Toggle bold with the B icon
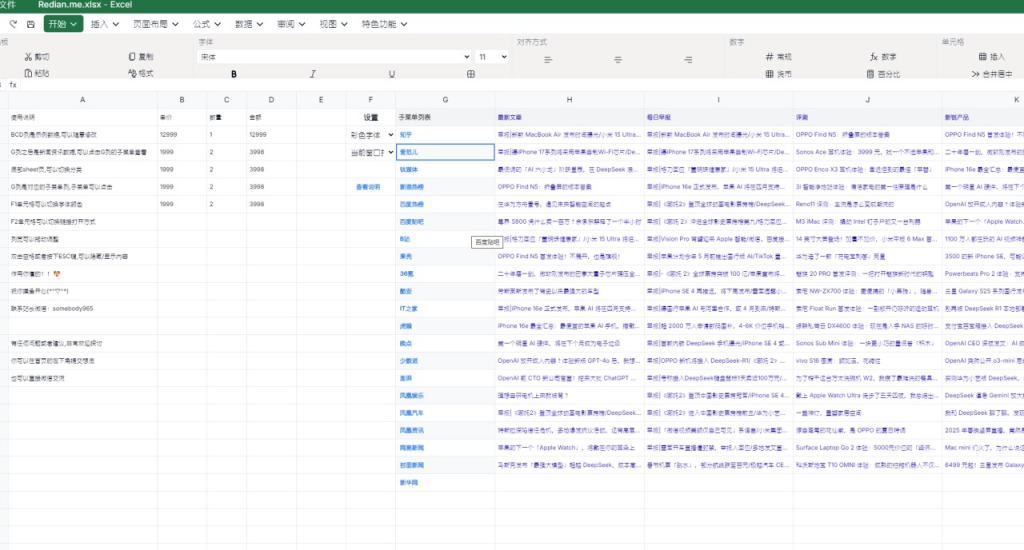This screenshot has width=1024, height=550. (x=234, y=74)
